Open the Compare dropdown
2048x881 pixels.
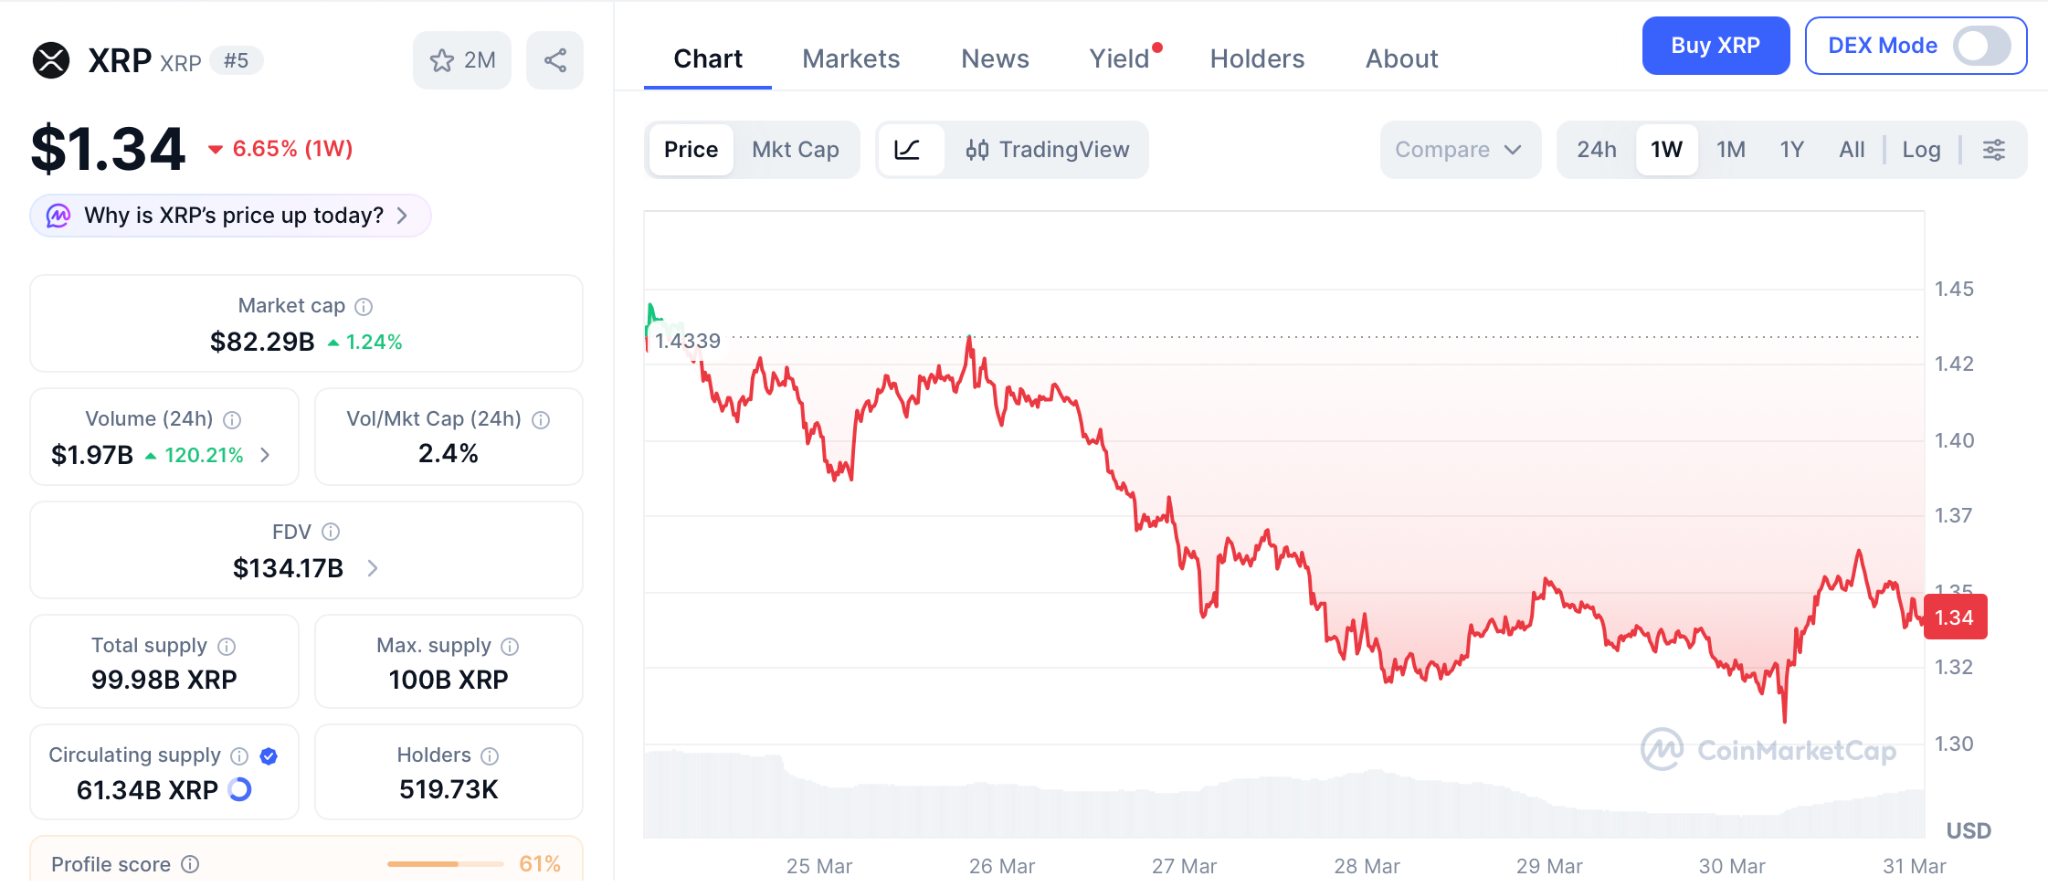[1458, 150]
